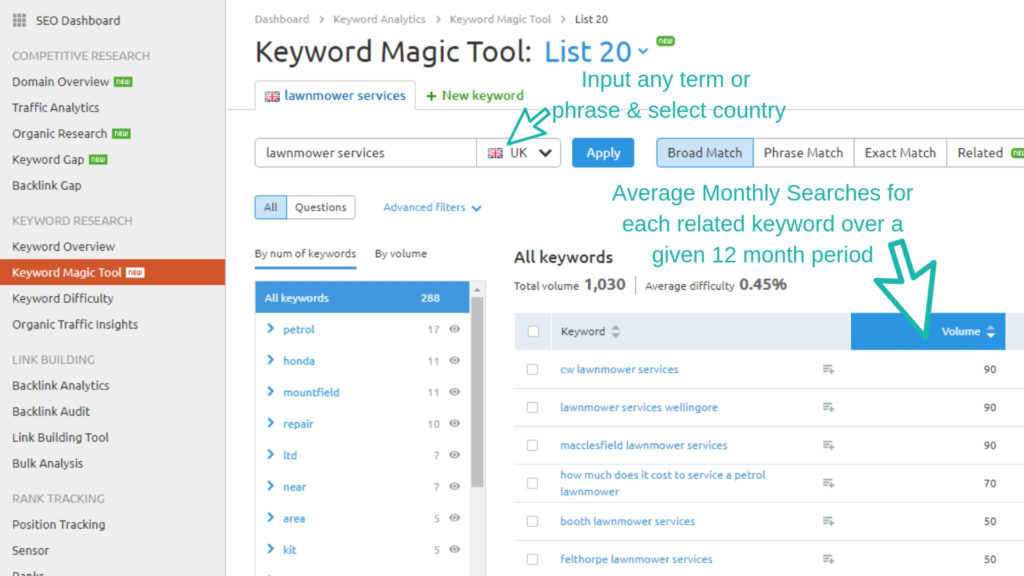Toggle visibility eye for near group
1024x576 pixels.
[455, 486]
